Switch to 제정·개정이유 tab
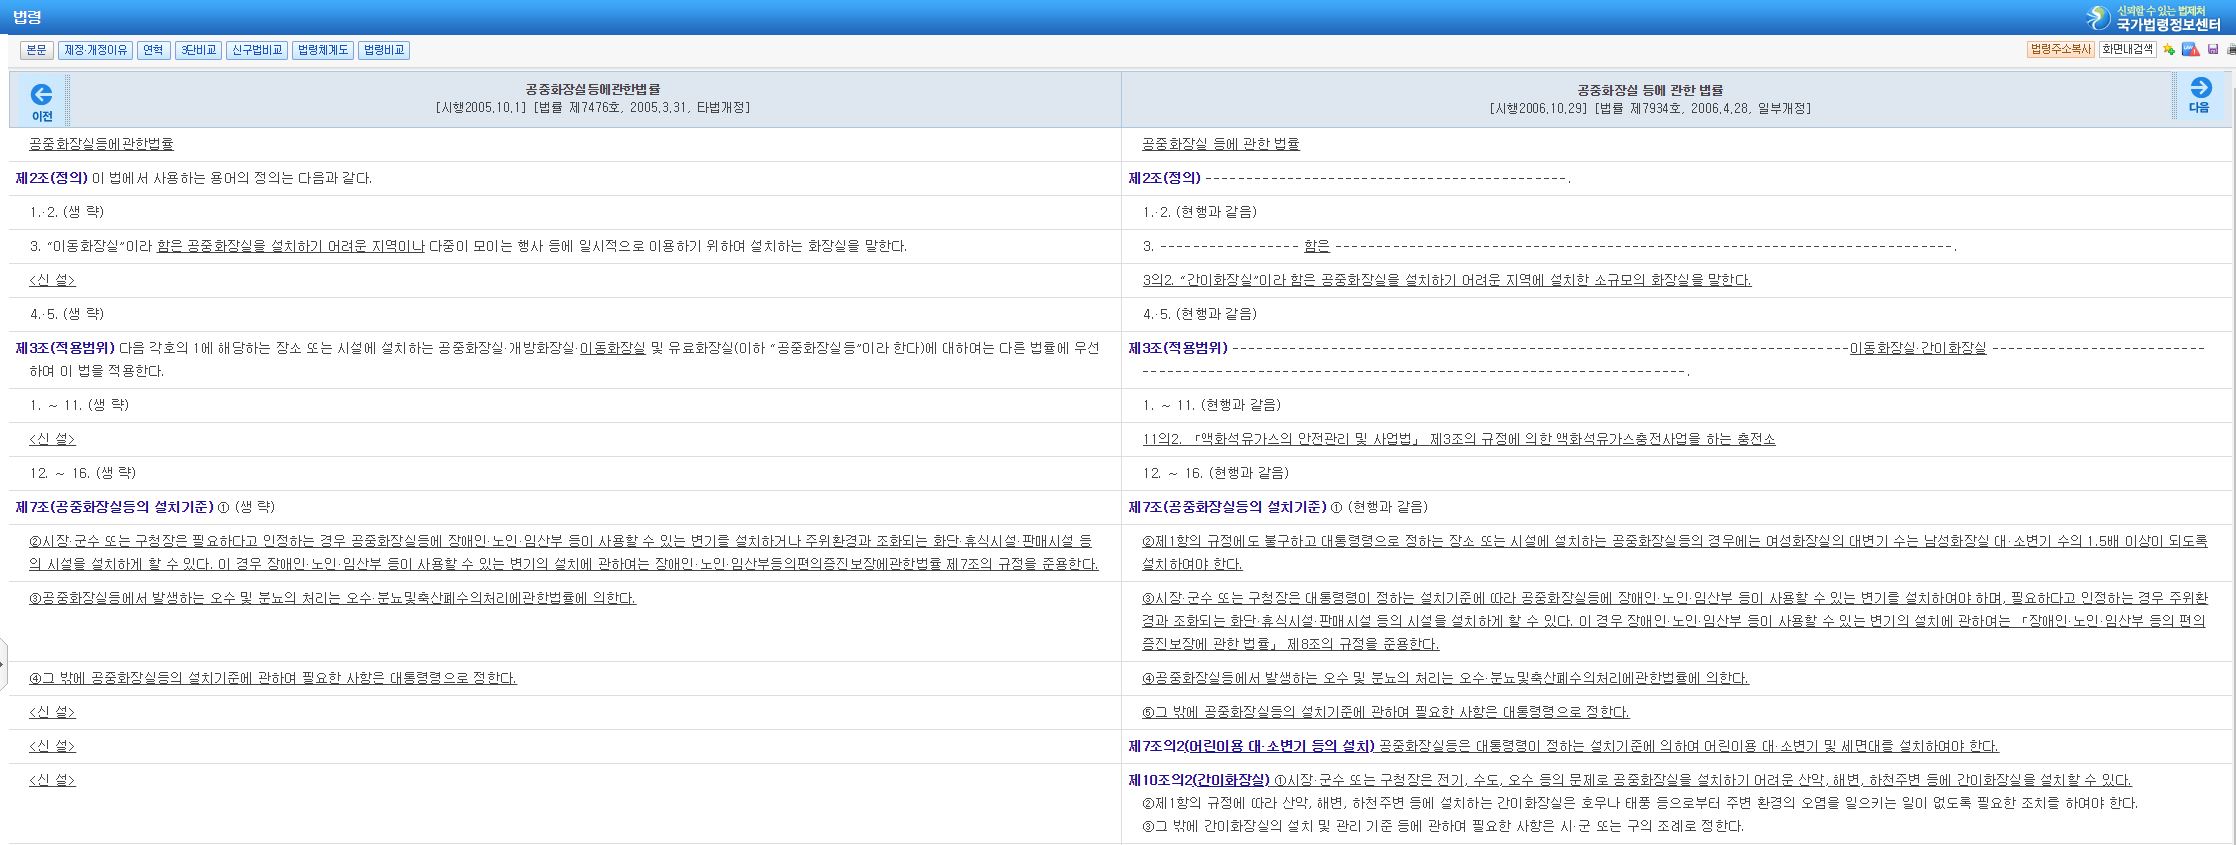2236x845 pixels. click(x=96, y=50)
